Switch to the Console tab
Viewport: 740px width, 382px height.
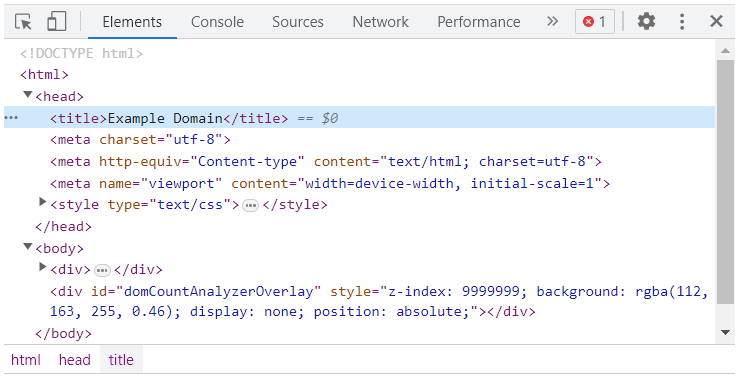tap(218, 22)
